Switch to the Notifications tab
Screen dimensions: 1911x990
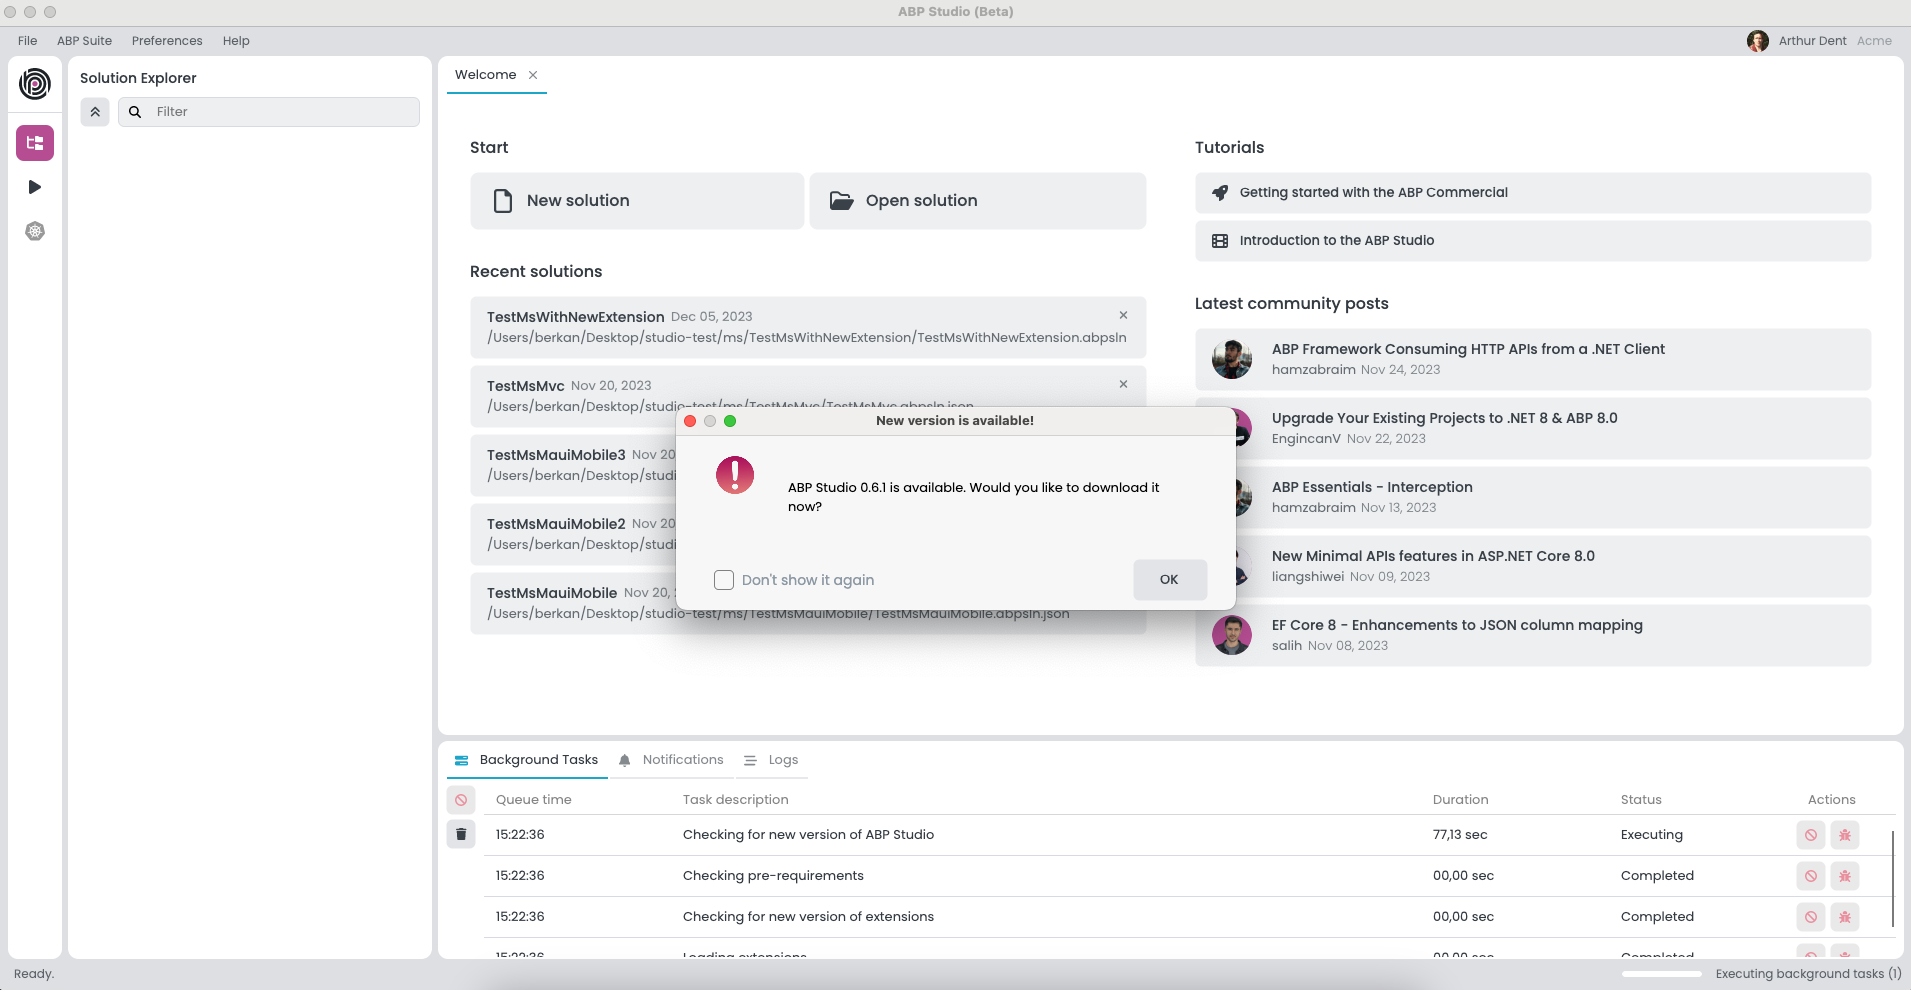click(682, 760)
